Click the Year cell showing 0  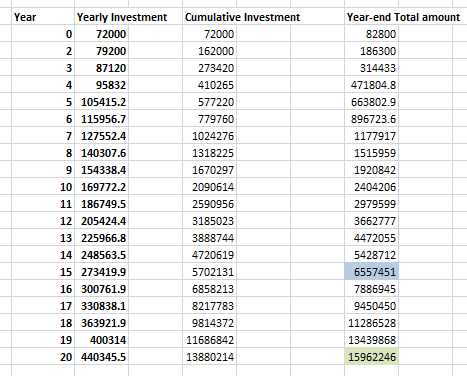pos(43,34)
